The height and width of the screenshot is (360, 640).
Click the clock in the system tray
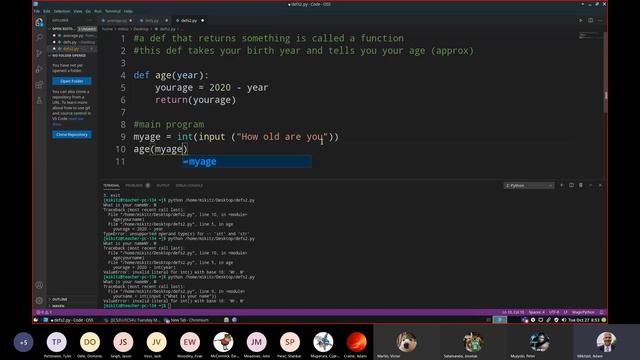(584, 320)
